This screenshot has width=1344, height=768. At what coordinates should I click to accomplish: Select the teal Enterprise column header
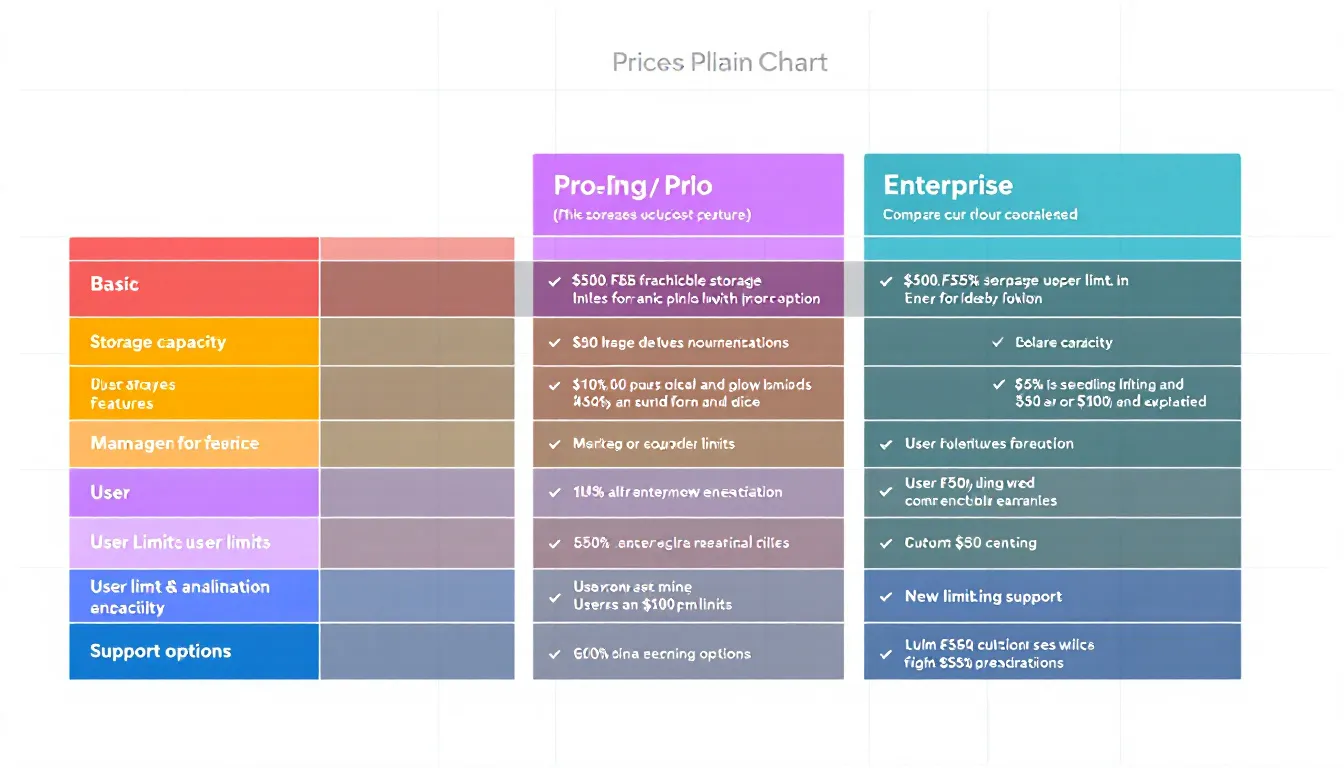coord(1052,195)
